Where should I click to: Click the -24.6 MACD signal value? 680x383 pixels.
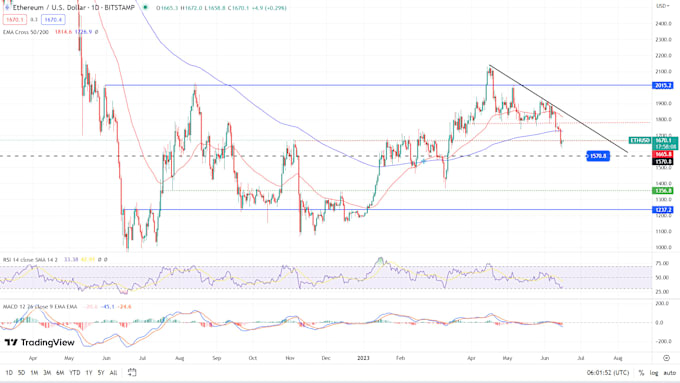pos(124,307)
